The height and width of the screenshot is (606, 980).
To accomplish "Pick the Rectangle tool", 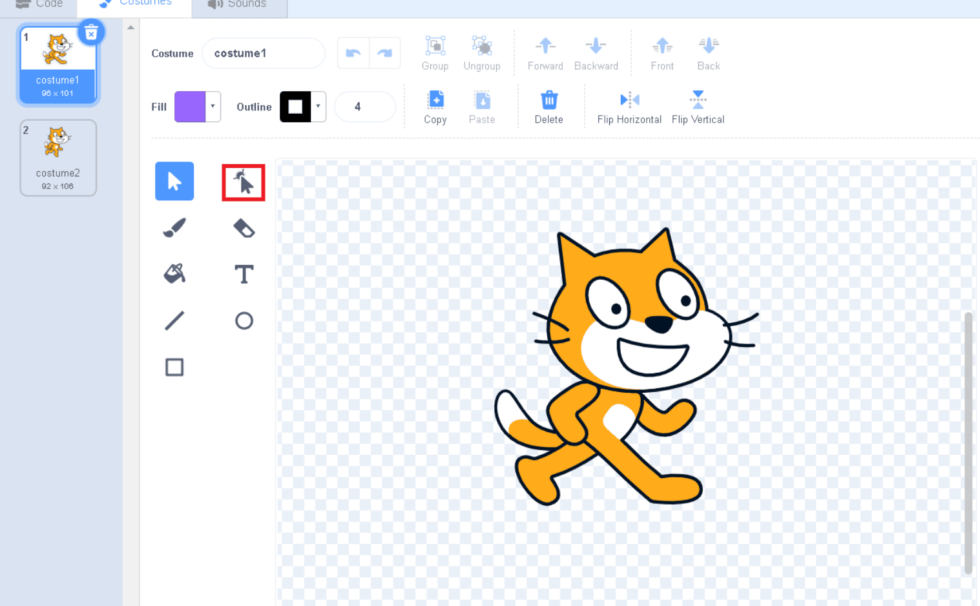I will pos(173,367).
